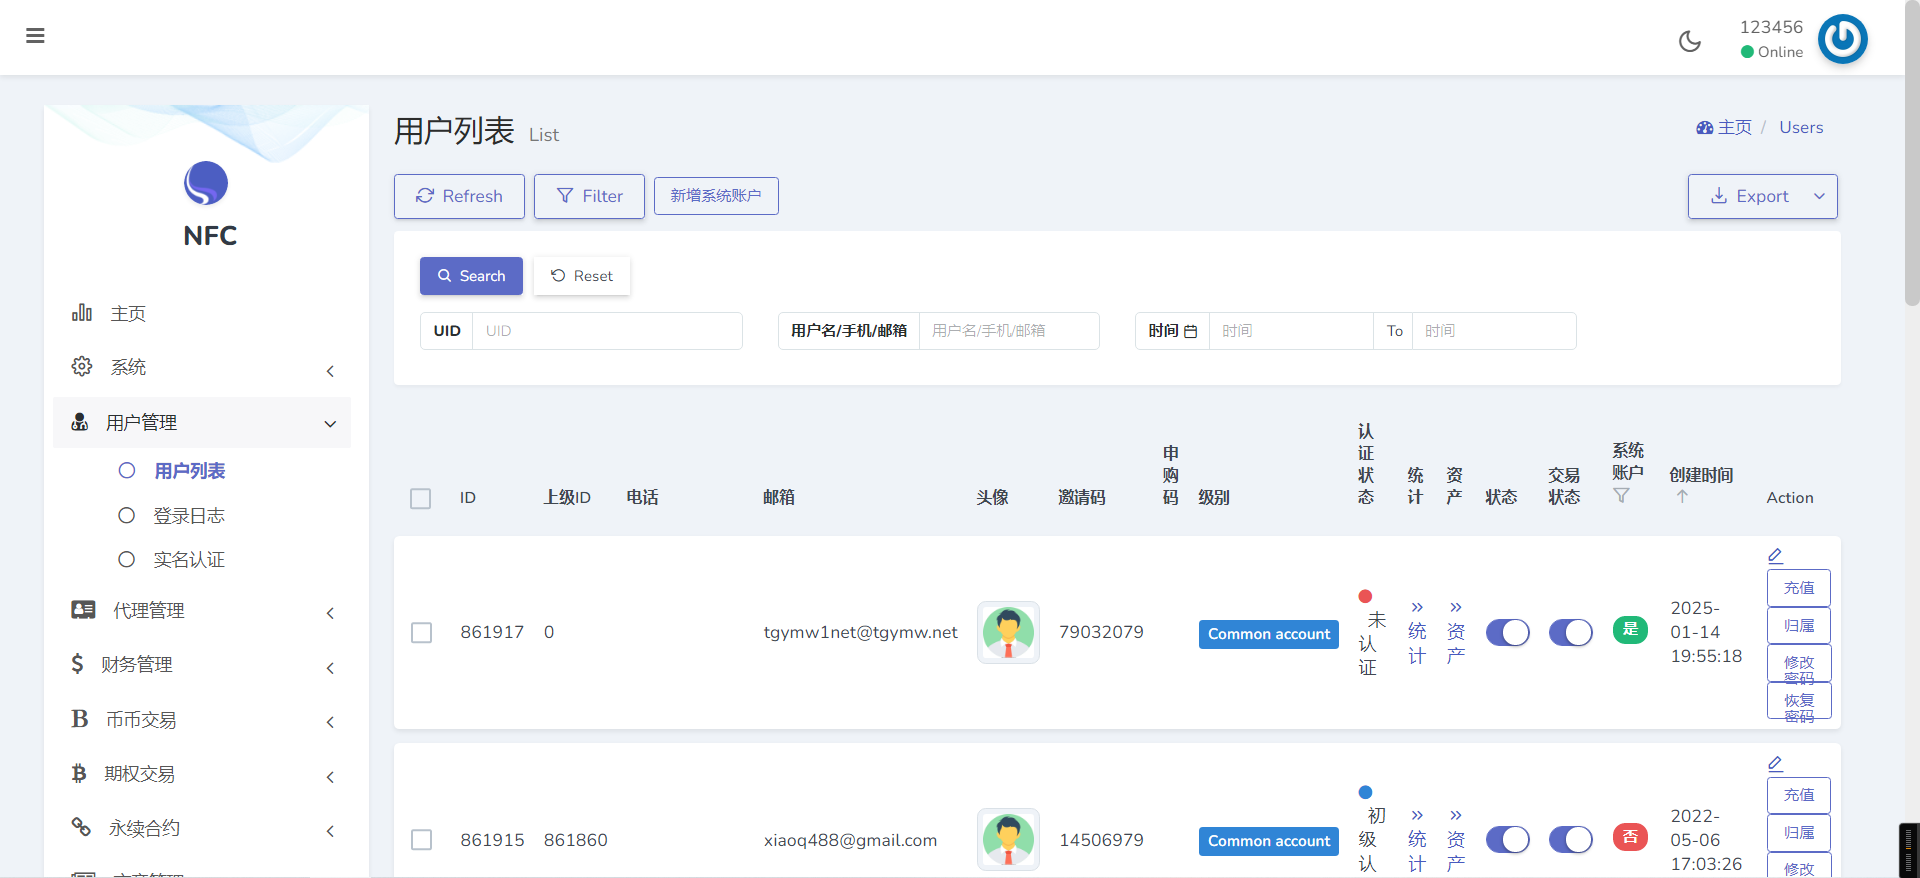Toggle dark mode moon icon
The height and width of the screenshot is (878, 1920).
point(1689,41)
